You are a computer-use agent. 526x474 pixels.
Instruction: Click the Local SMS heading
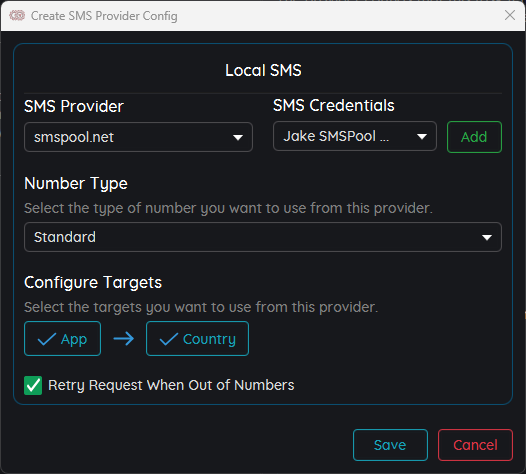[x=263, y=70]
